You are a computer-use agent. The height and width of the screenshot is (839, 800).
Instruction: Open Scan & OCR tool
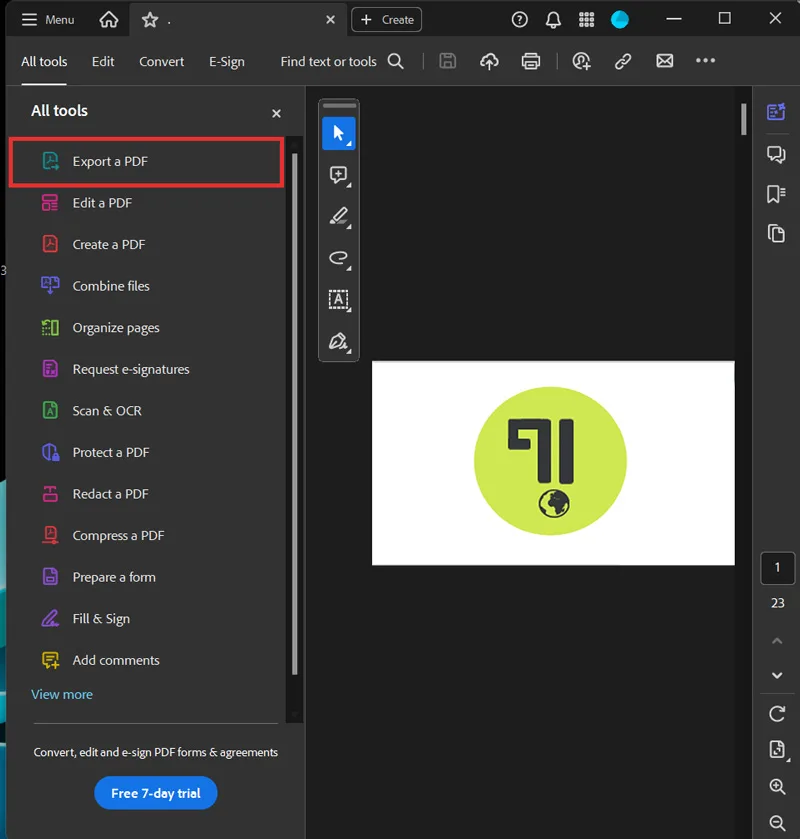[x=147, y=411]
